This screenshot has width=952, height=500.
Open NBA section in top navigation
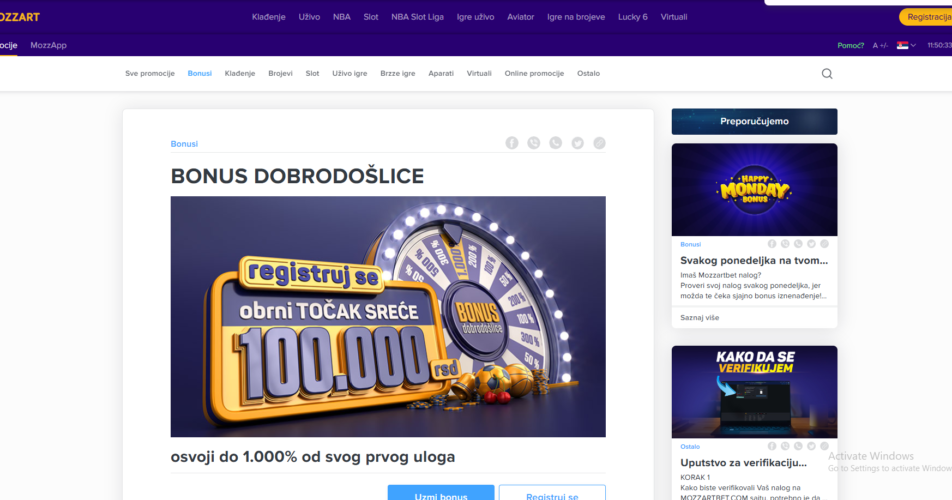pyautogui.click(x=342, y=17)
